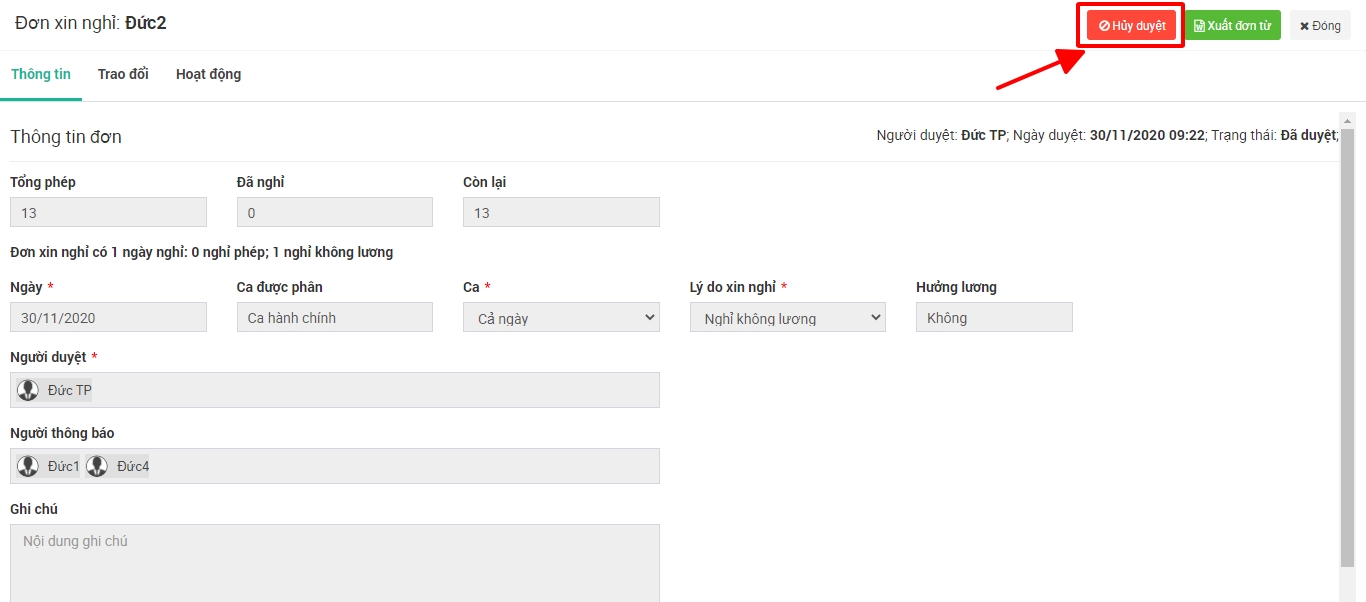Screen dimensions: 1366x602
Task: Click the Ca được phân field
Action: pos(334,318)
